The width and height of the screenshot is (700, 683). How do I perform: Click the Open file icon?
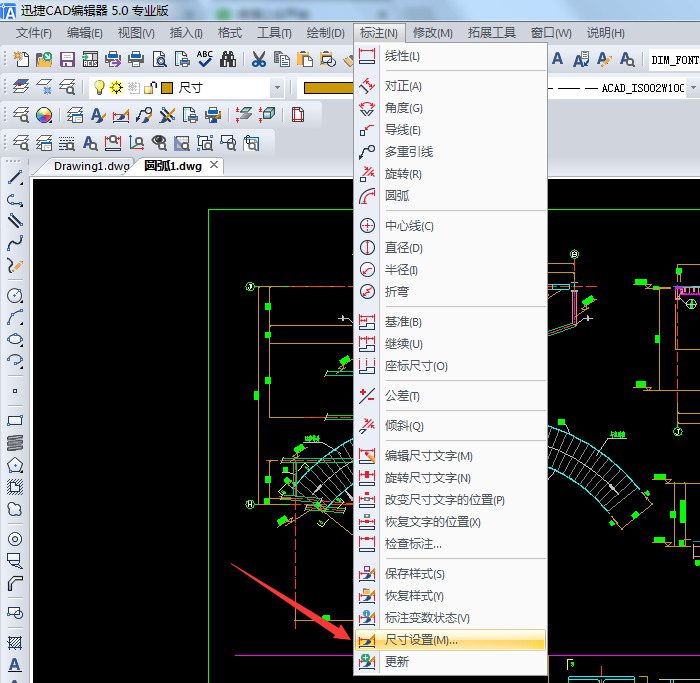click(x=44, y=59)
